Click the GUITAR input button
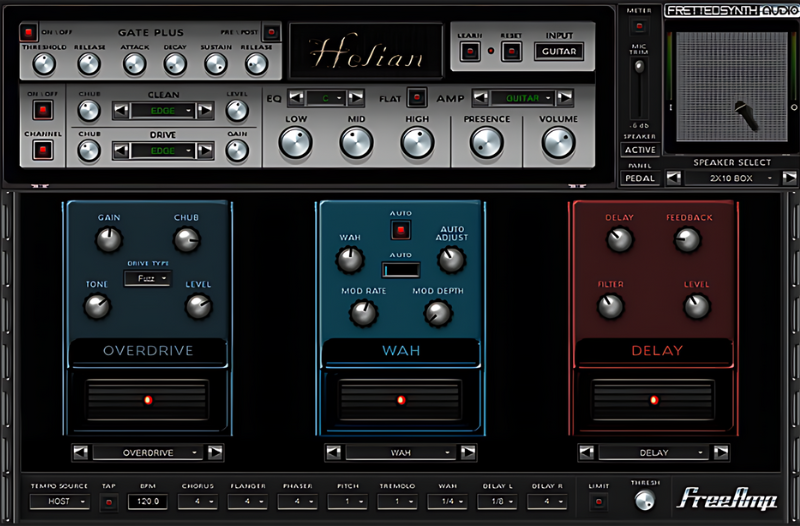 (559, 52)
